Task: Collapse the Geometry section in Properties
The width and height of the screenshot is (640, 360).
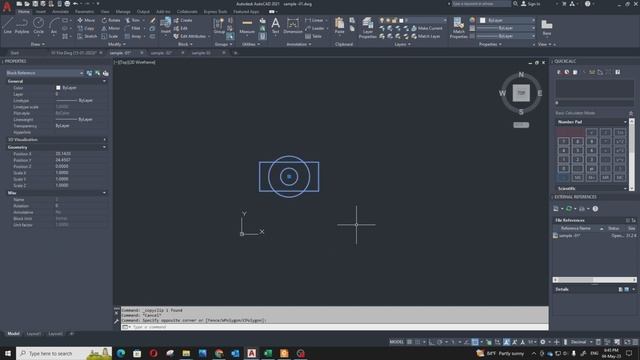Action: coord(104,147)
